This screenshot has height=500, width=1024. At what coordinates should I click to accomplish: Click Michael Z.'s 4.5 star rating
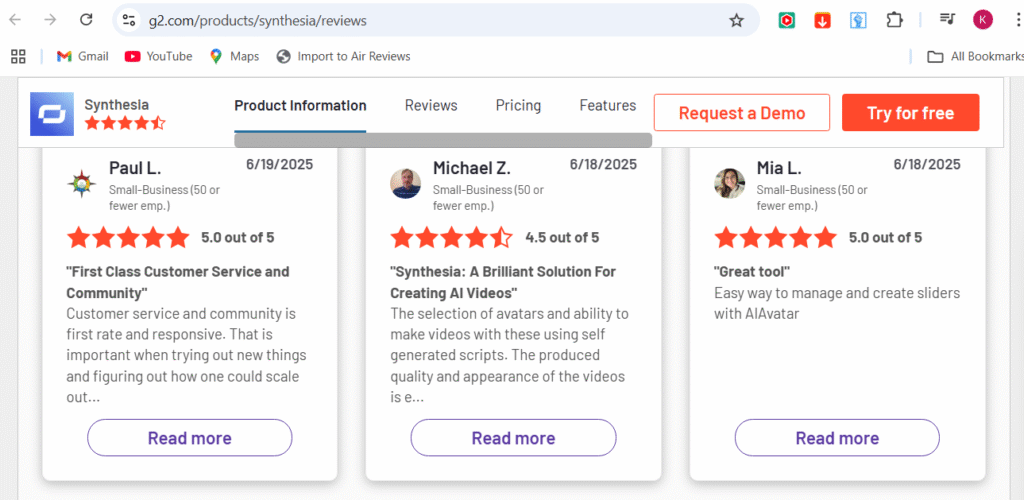pos(452,238)
